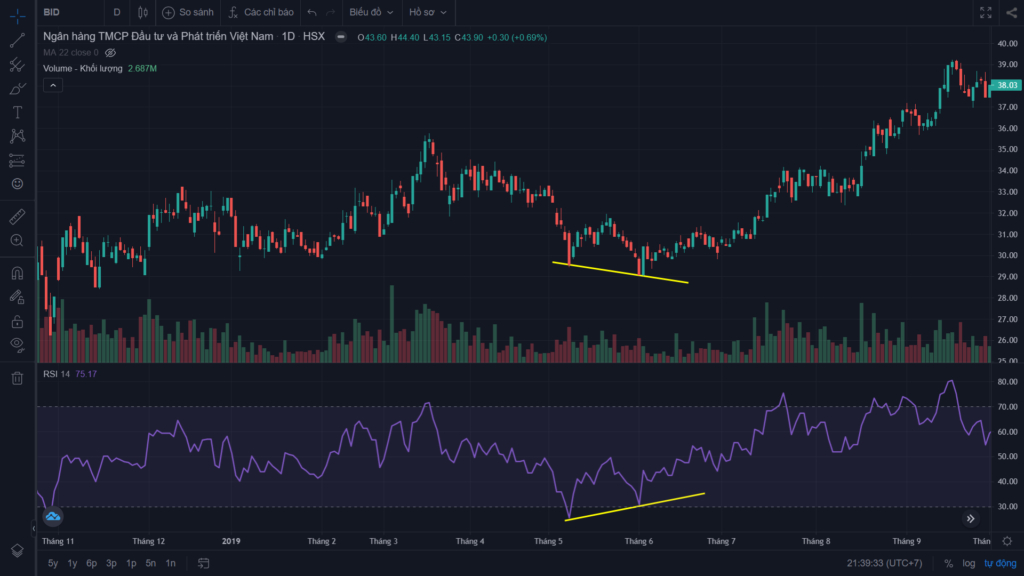Set range to 1y
1024x576 pixels.
72,564
